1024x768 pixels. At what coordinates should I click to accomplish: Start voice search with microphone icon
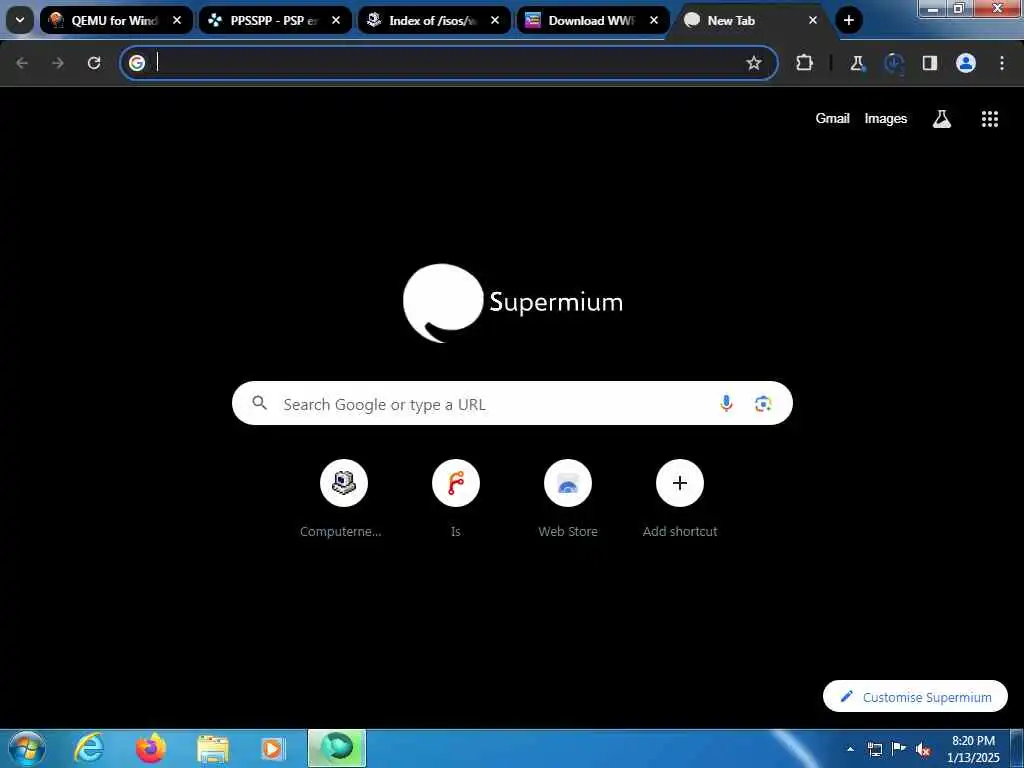pyautogui.click(x=726, y=404)
